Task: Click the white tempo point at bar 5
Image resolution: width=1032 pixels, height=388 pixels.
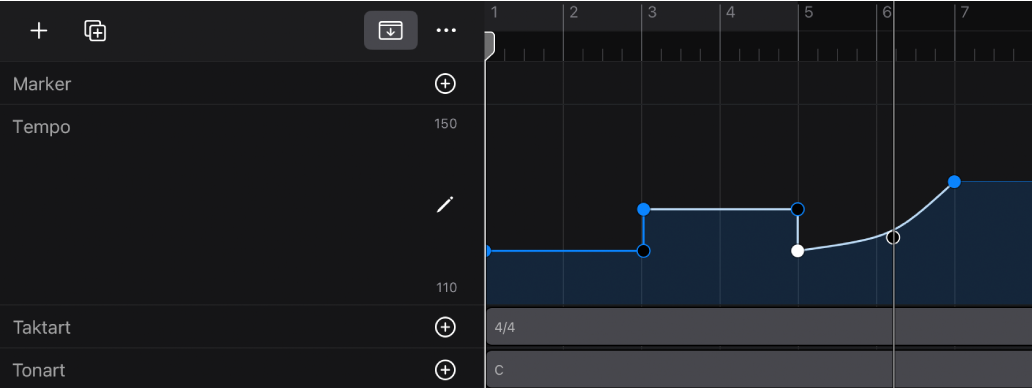Action: 798,251
